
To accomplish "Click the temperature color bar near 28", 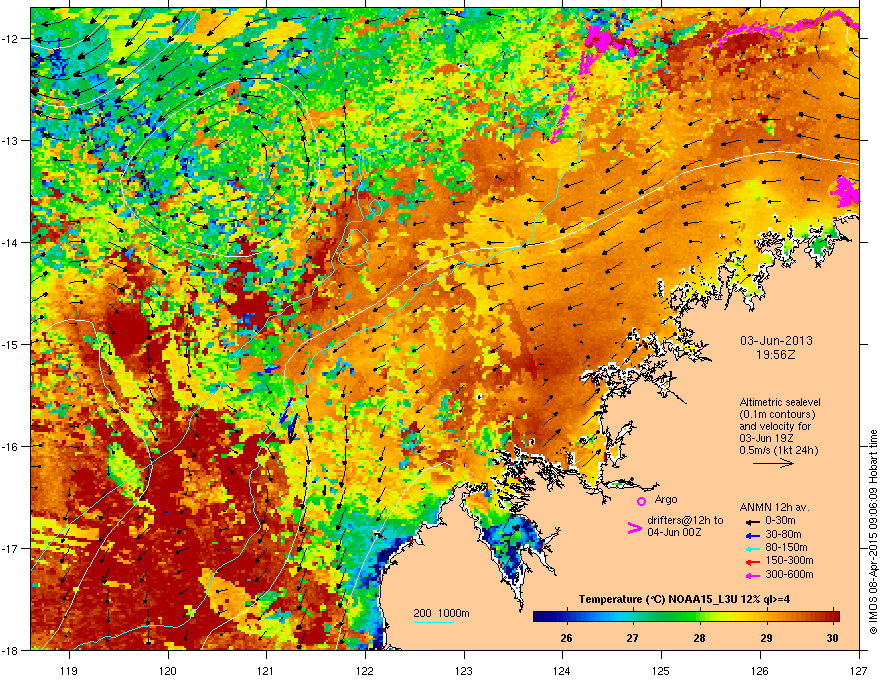I will click(x=699, y=617).
